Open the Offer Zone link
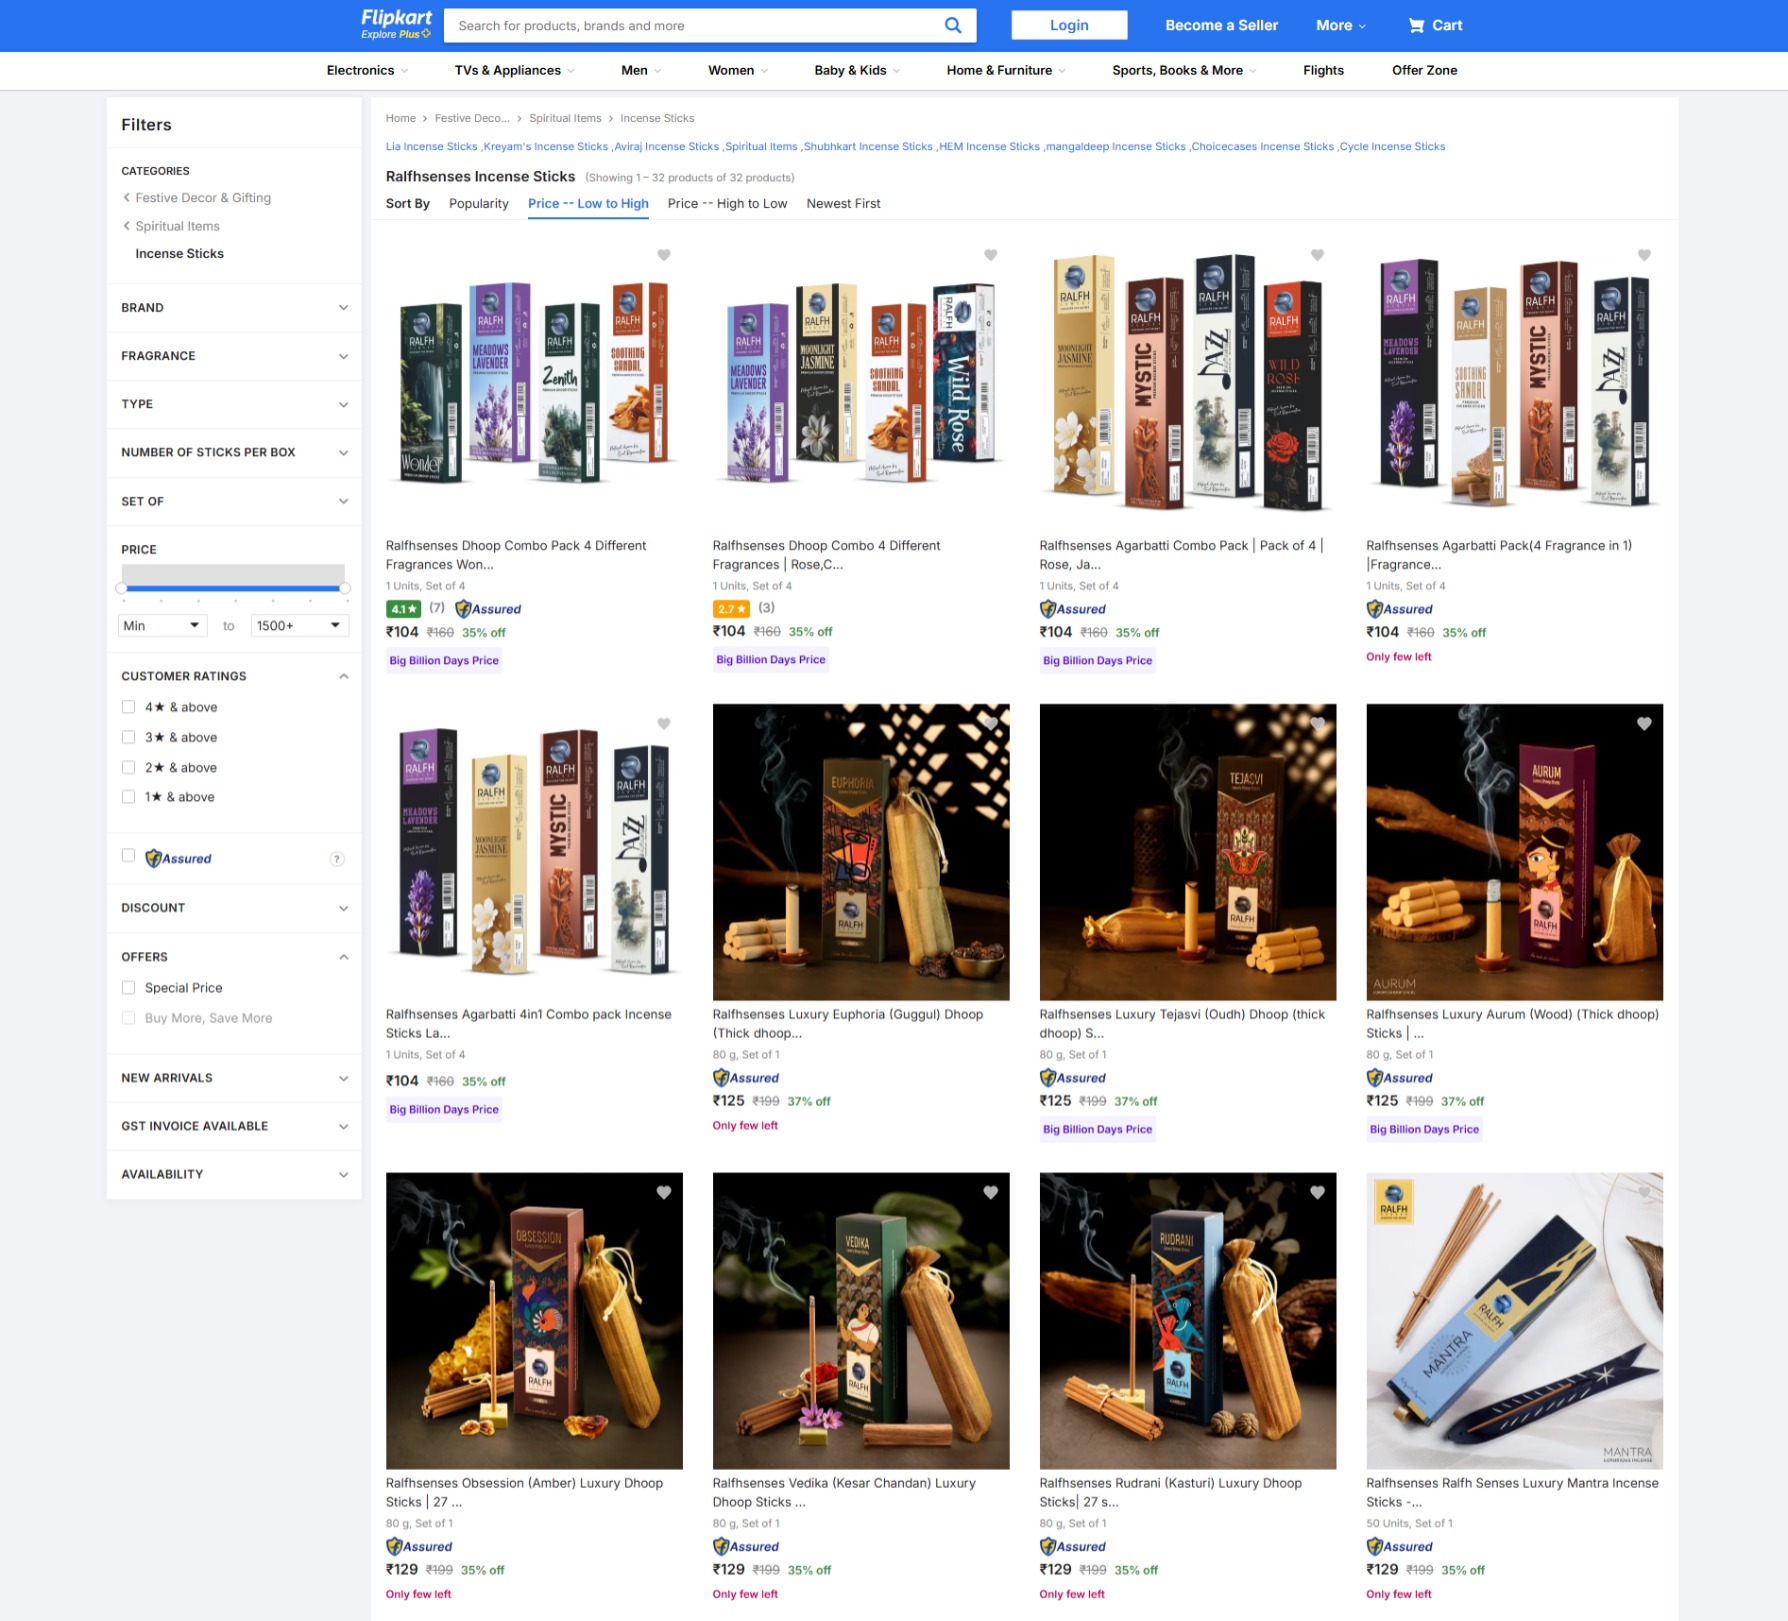Screen dimensions: 1788x1621 [1424, 70]
